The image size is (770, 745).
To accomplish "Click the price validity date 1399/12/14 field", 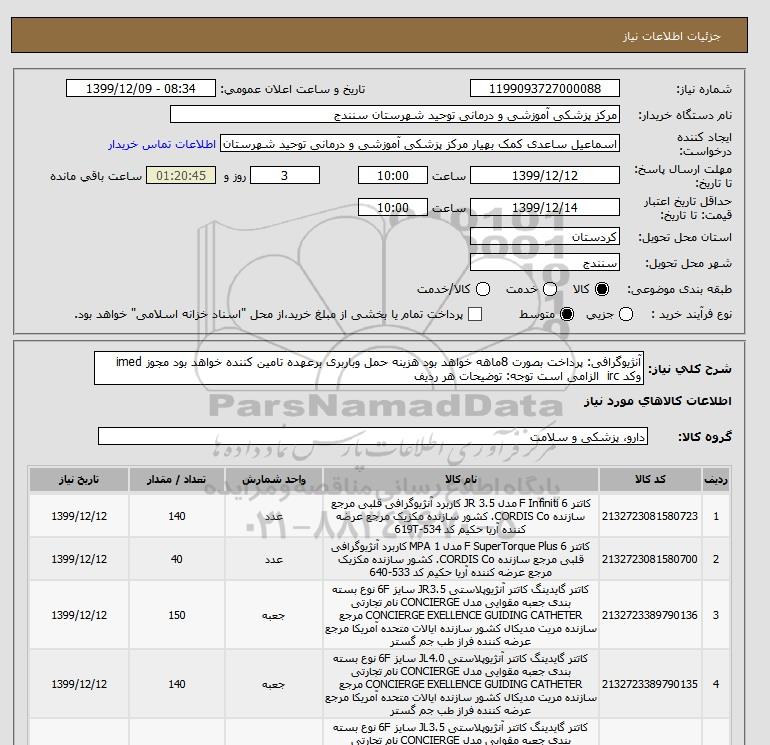I will [x=545, y=207].
